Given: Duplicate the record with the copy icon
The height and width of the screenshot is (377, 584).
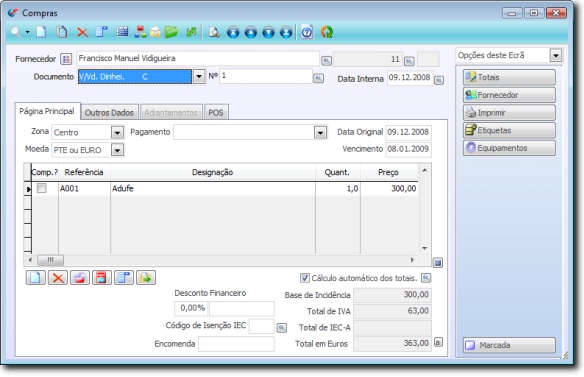Looking at the screenshot, I should click(62, 32).
